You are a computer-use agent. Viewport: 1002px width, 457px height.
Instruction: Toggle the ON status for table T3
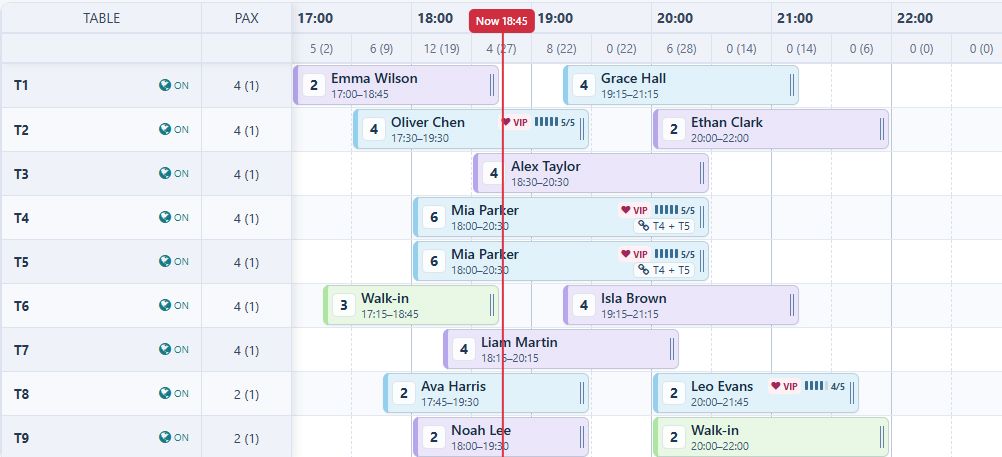(x=174, y=173)
